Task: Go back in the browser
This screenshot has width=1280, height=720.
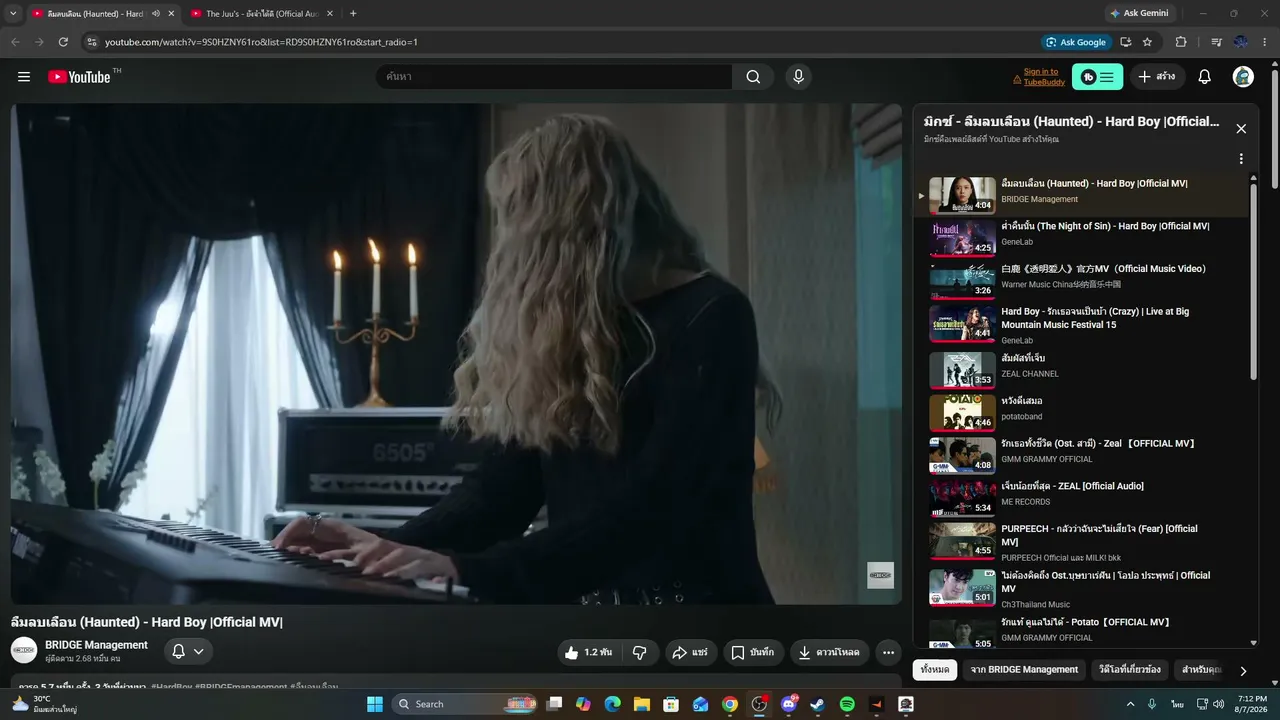Action: (15, 42)
